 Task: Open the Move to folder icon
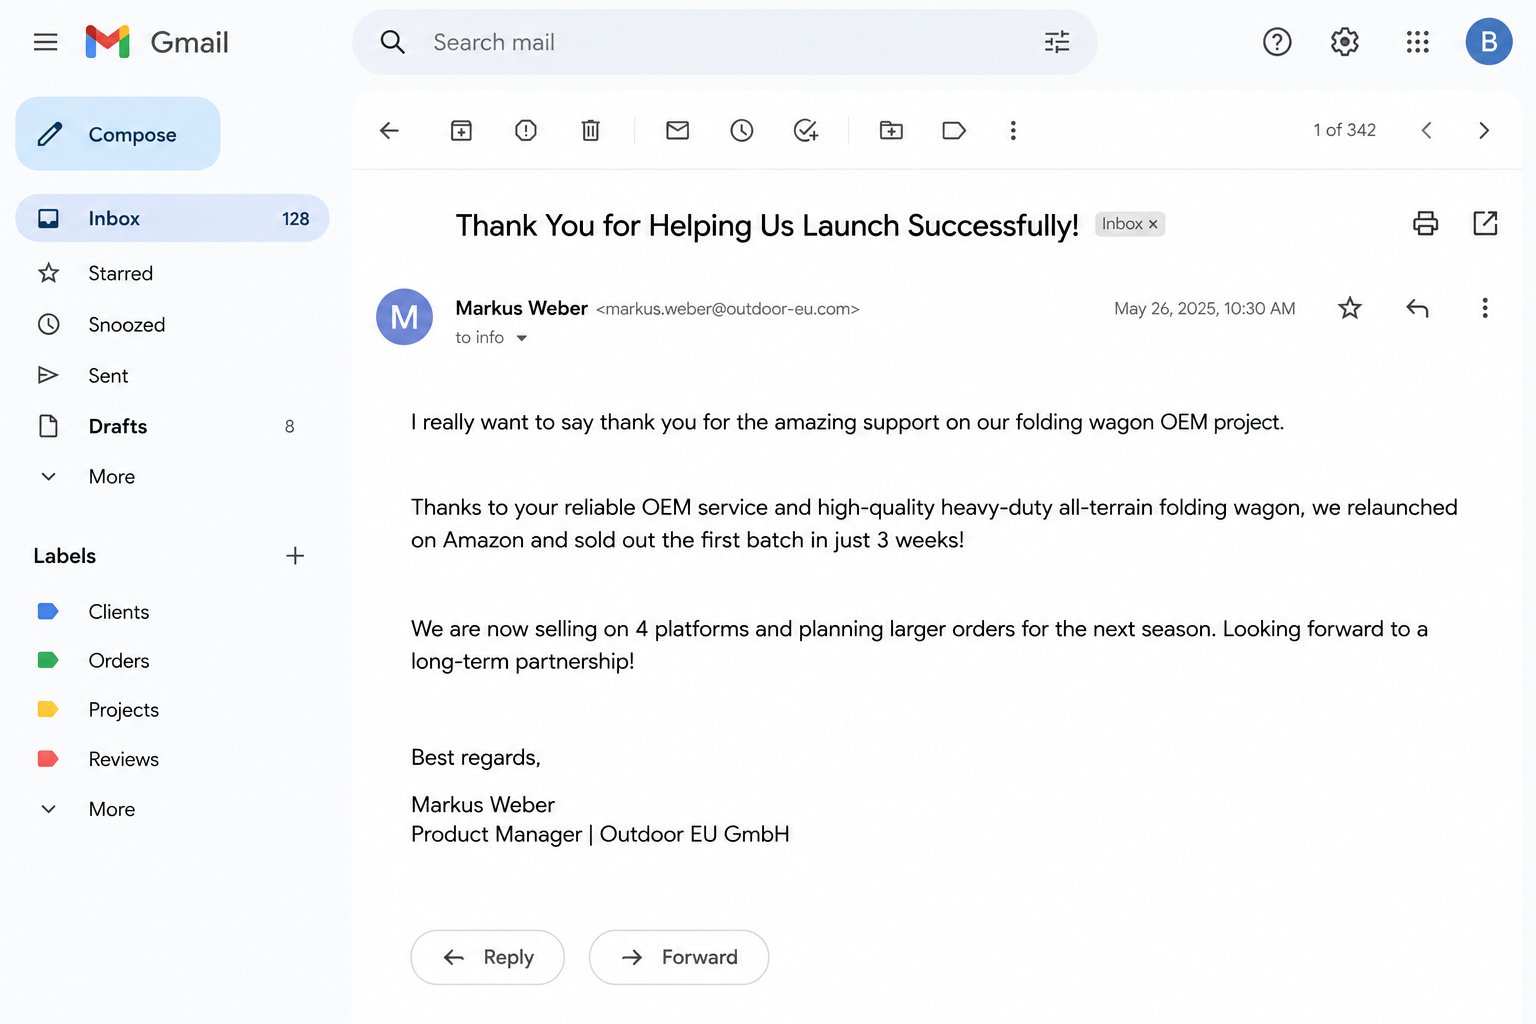click(891, 130)
